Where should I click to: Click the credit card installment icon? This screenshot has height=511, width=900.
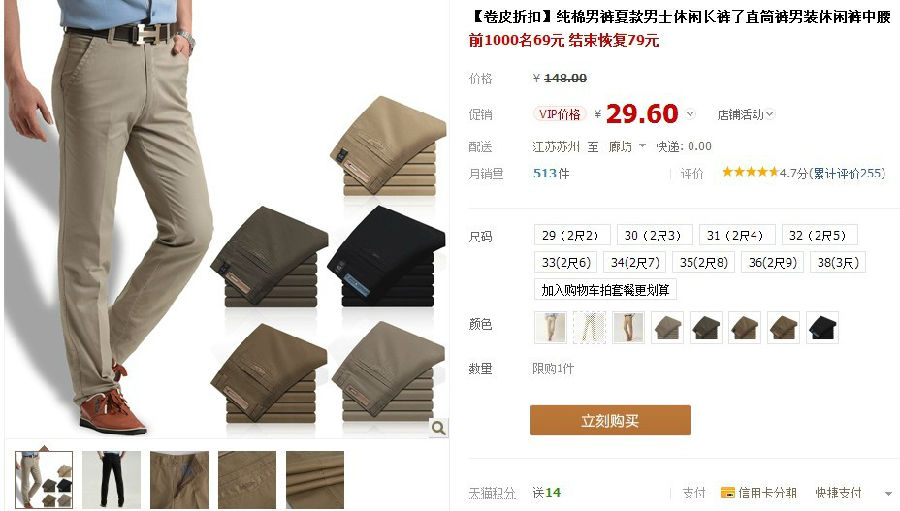[x=728, y=493]
